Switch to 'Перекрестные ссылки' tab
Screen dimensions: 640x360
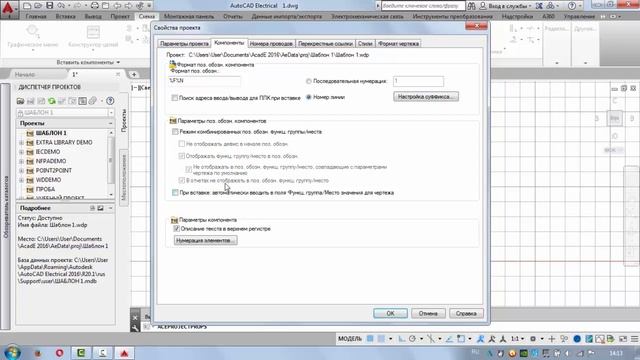325,43
